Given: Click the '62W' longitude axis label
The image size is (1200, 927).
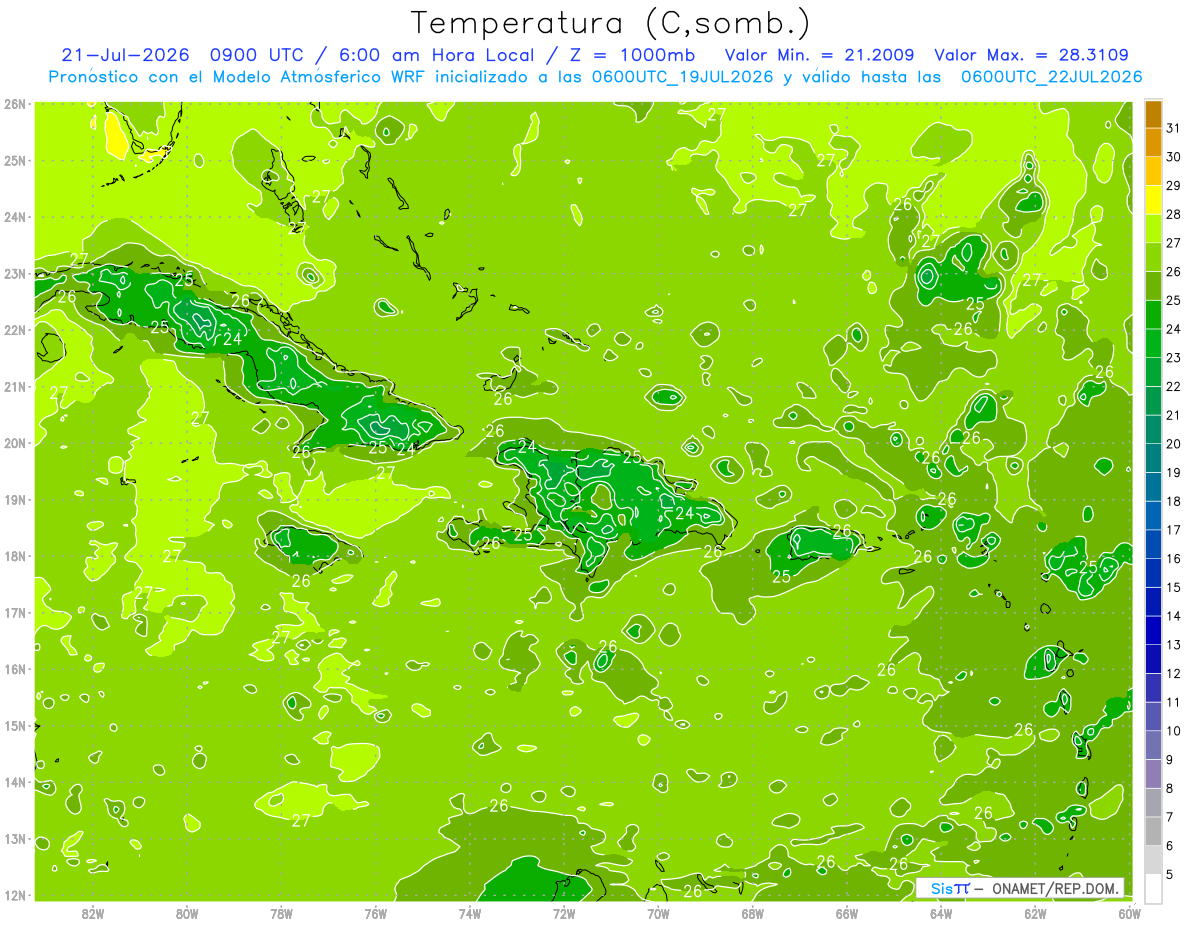Looking at the screenshot, I should (1035, 914).
